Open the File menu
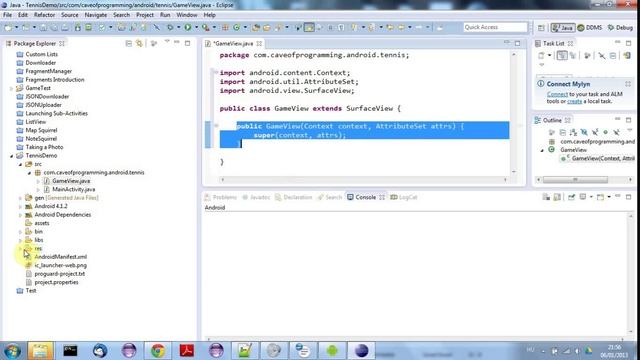Screen dimensions: 640x360 point(7,15)
